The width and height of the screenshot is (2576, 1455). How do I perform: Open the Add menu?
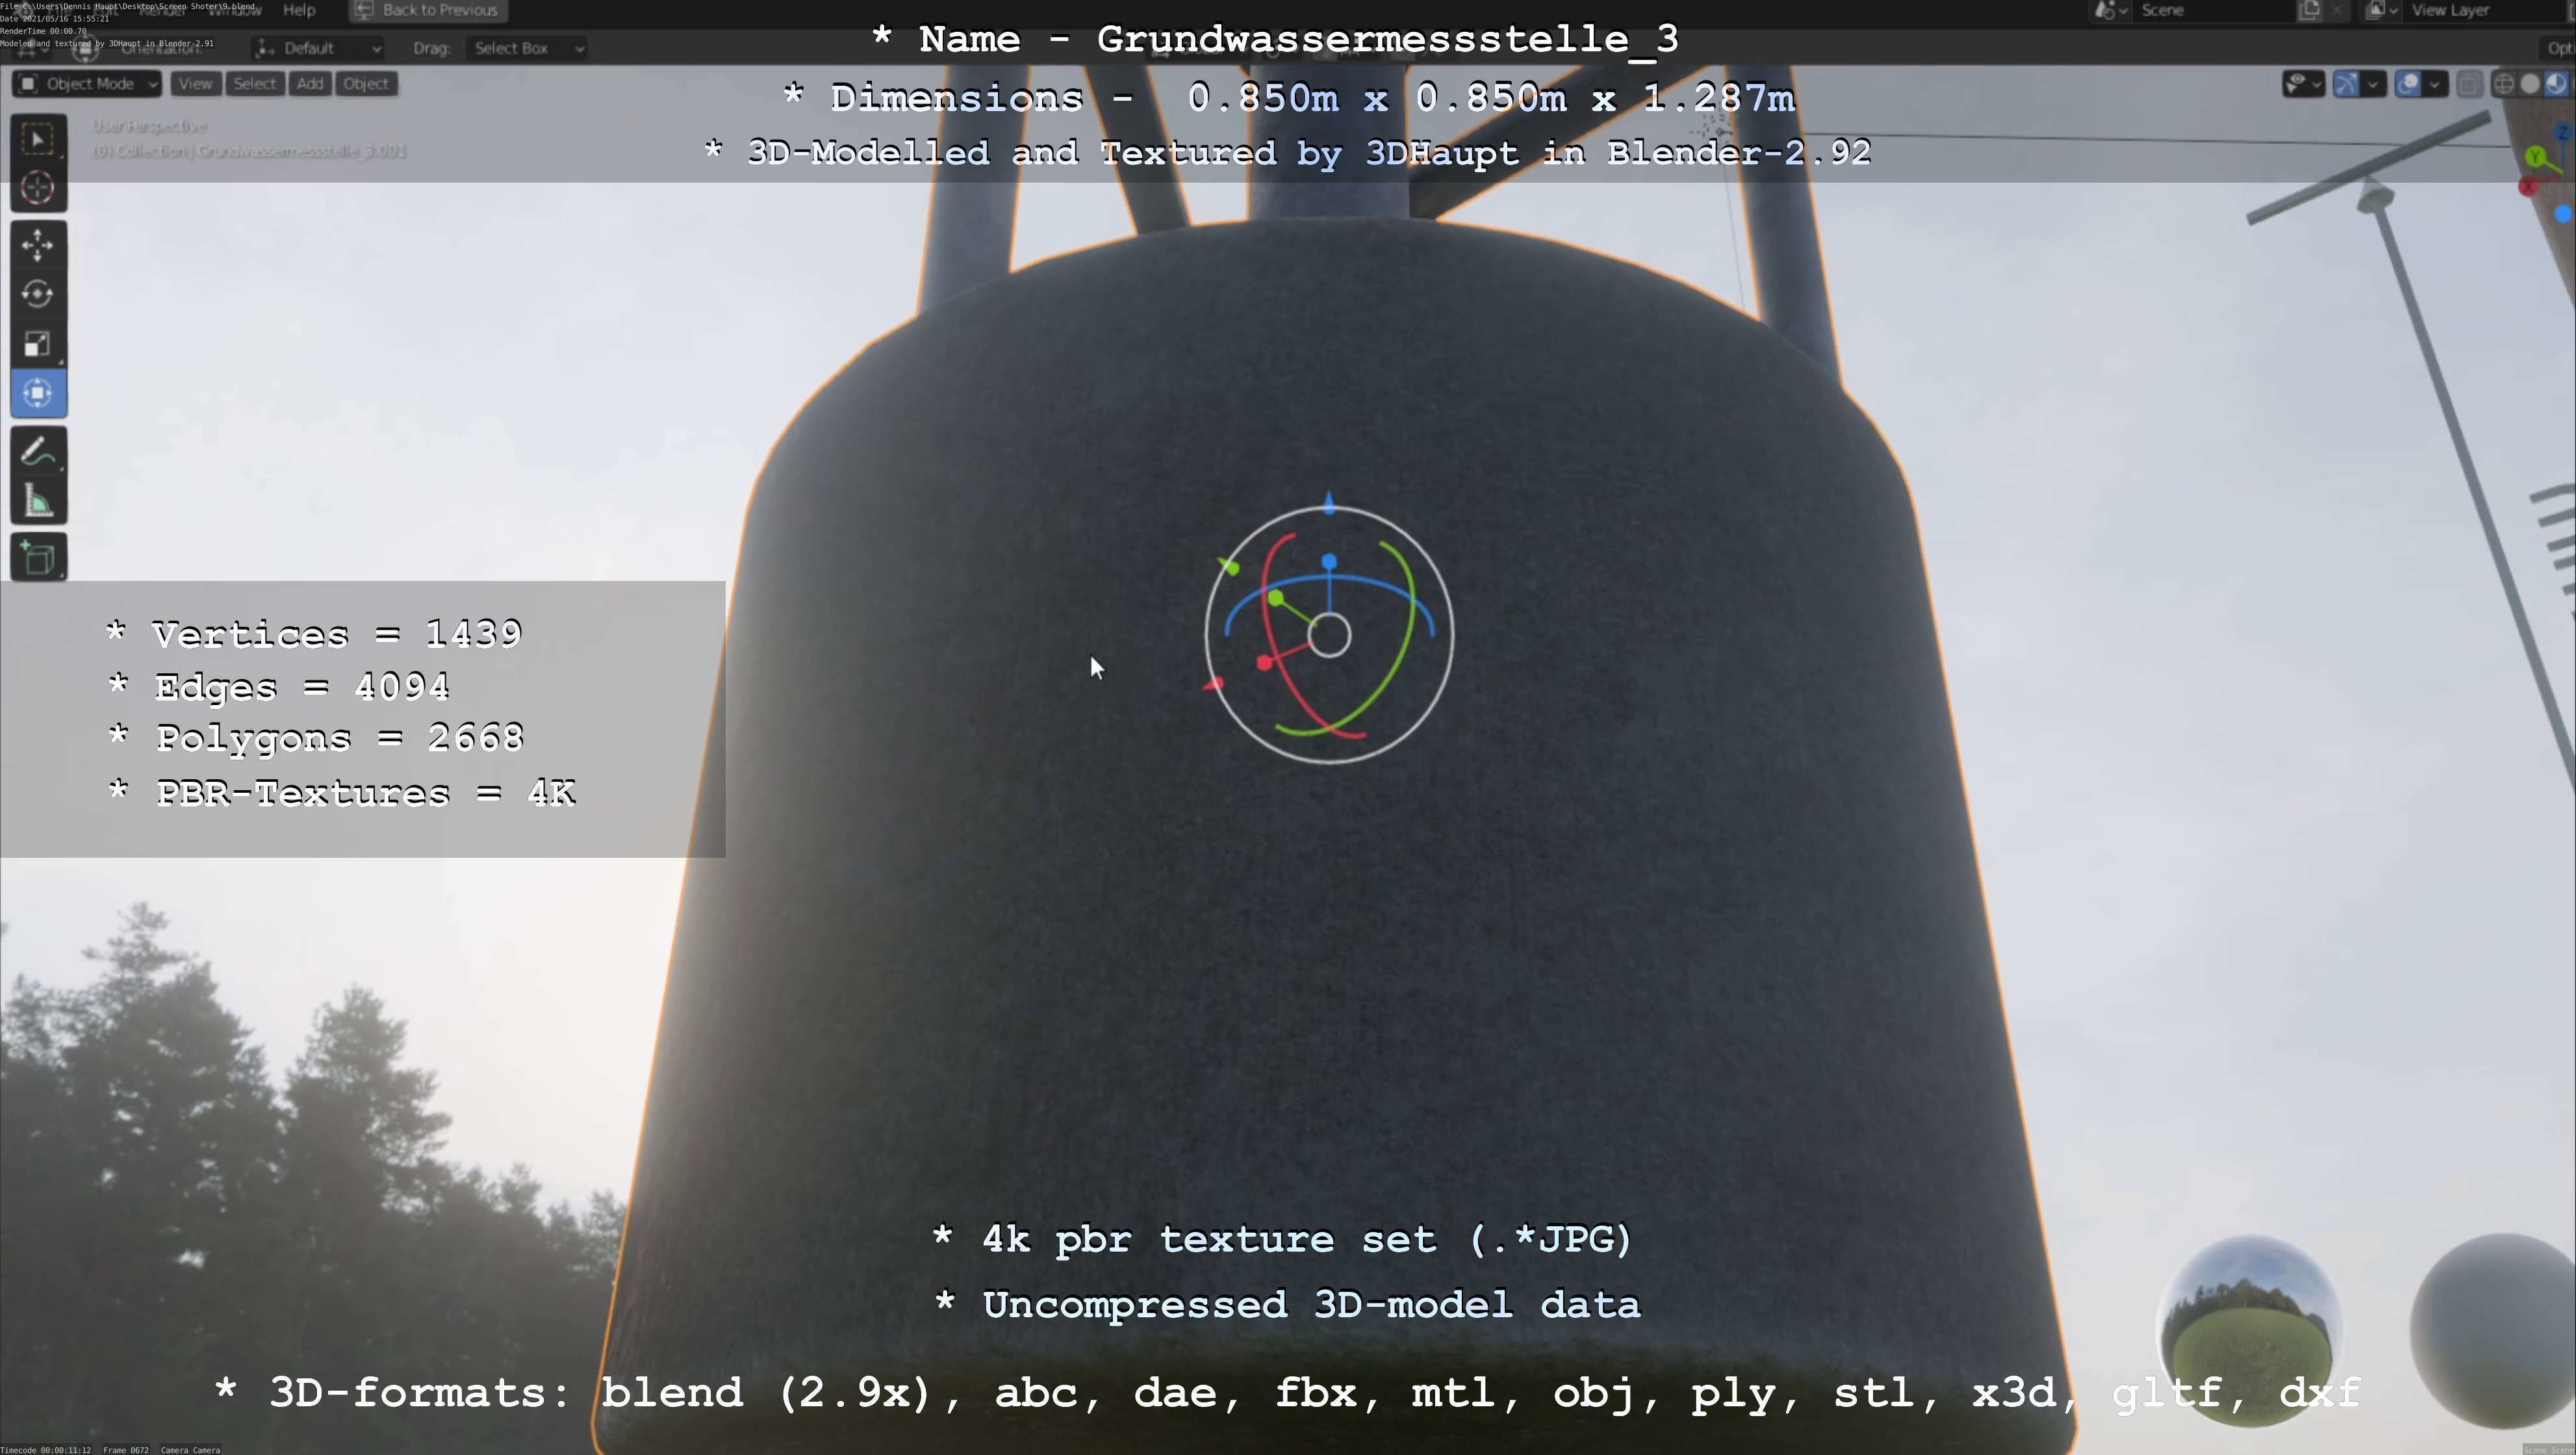pos(310,84)
